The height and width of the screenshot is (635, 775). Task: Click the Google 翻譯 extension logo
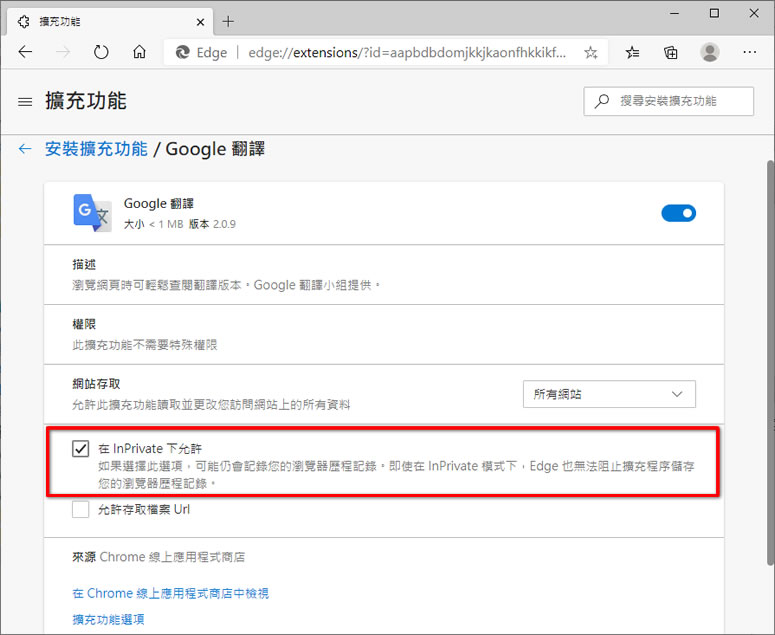pos(92,213)
